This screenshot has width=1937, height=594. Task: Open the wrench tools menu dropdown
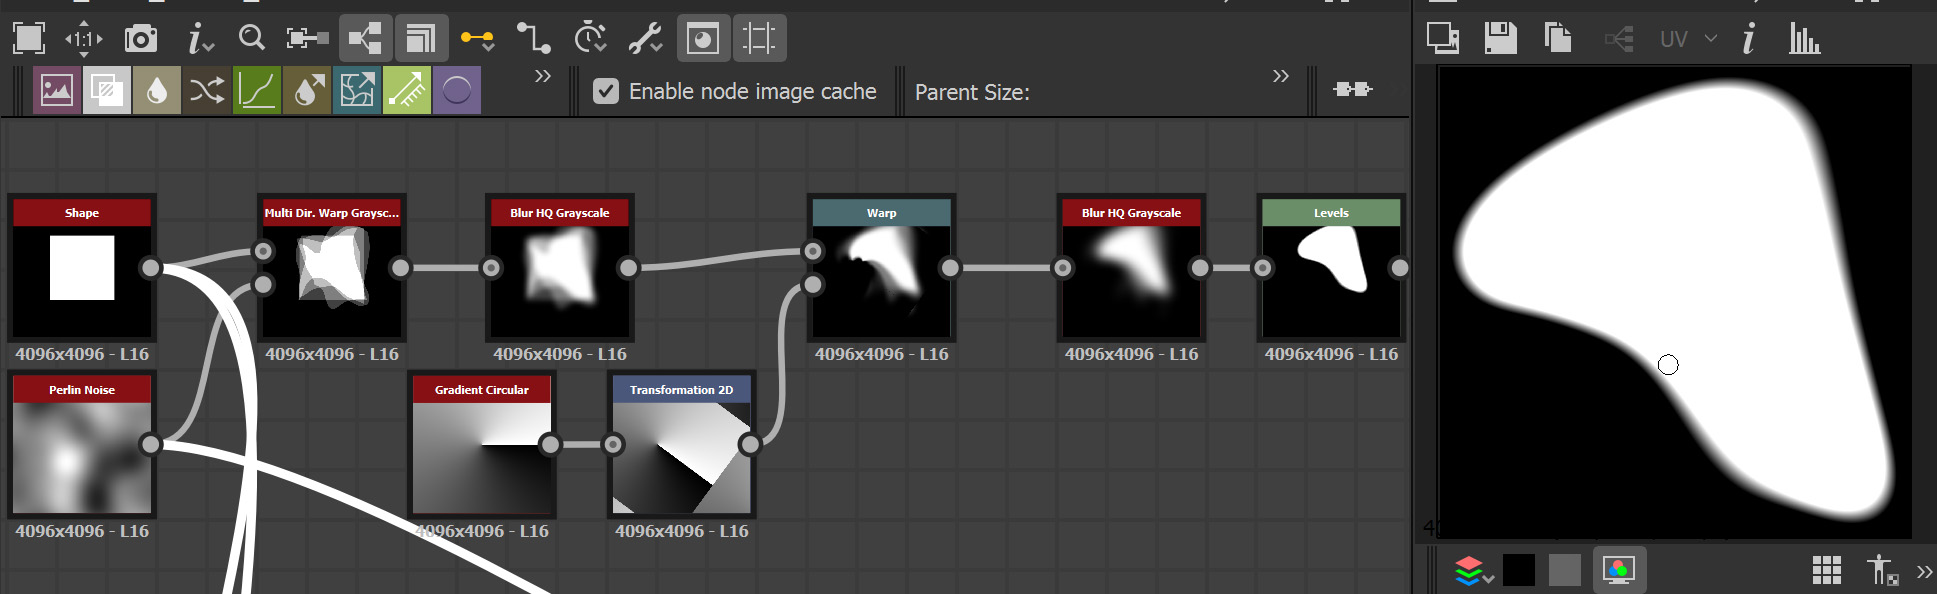[x=645, y=39]
